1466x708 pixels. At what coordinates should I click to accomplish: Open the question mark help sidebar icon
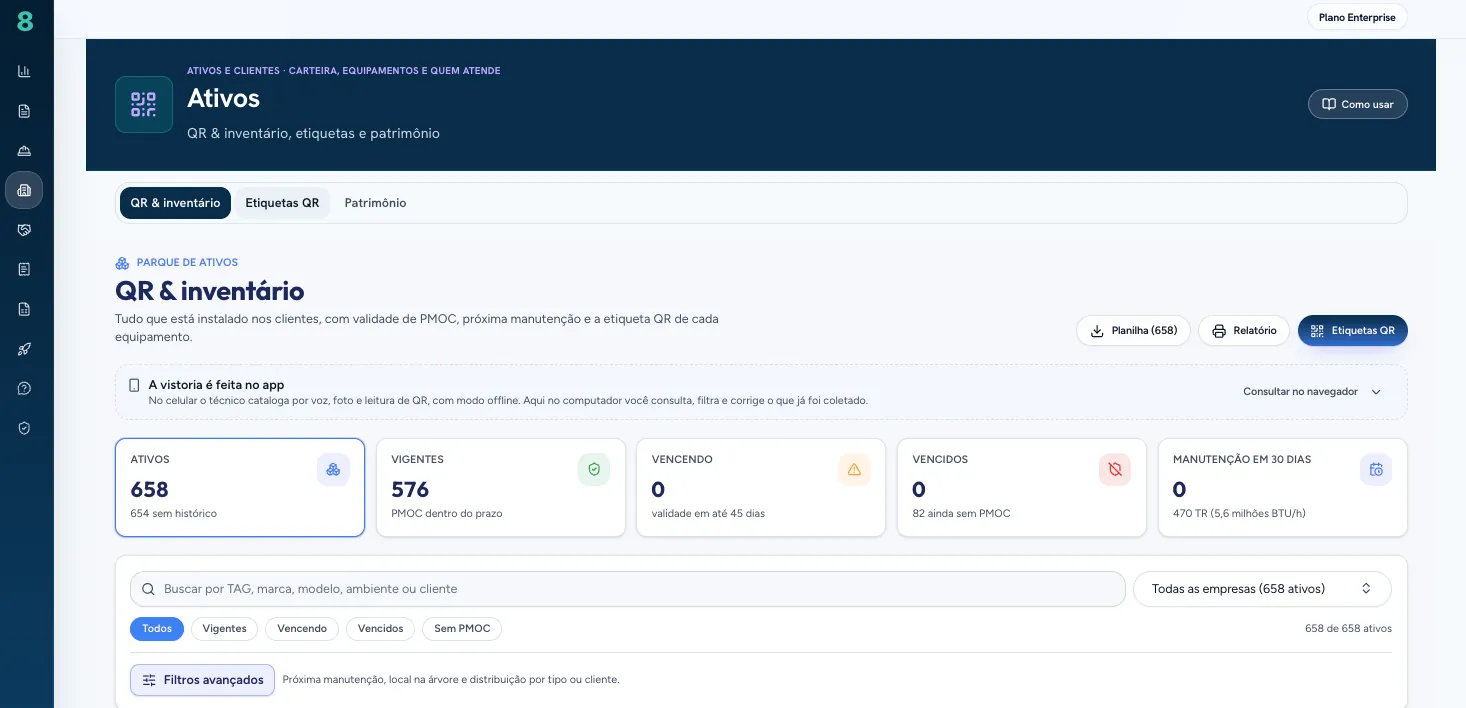point(24,388)
